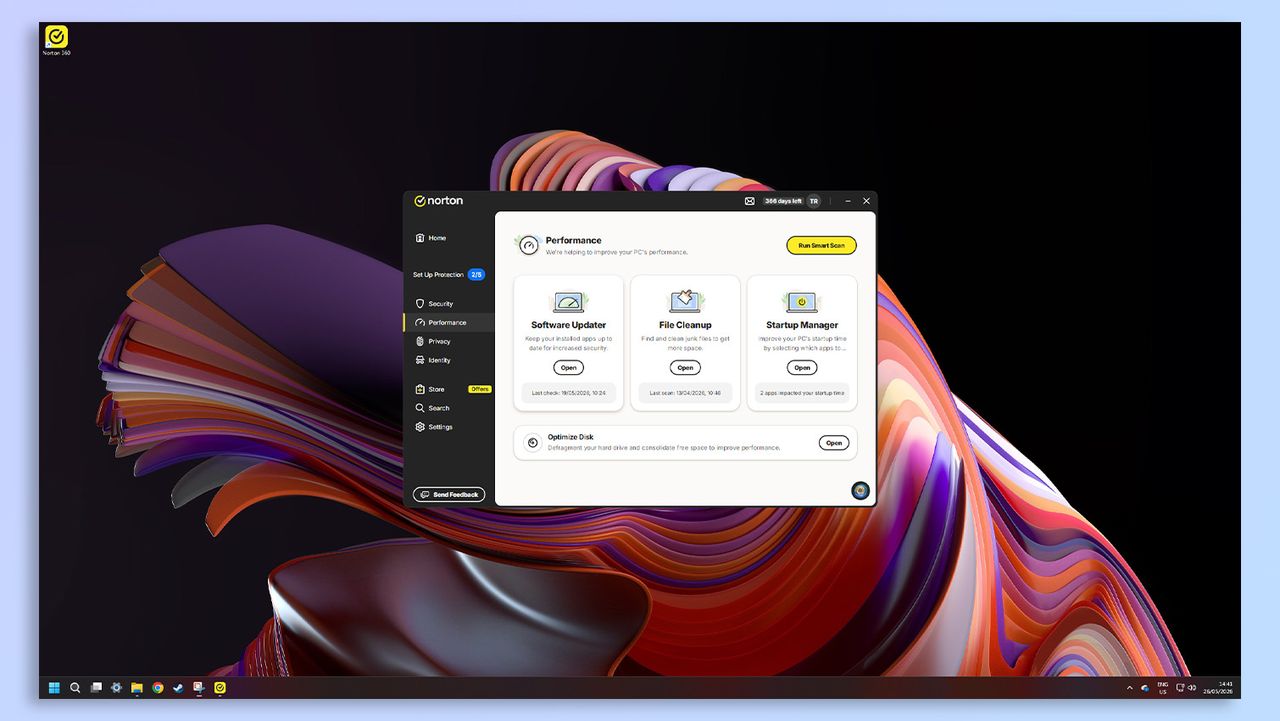Screen dimensions: 1280x721
Task: Click the Optimize Disk circular icon
Action: point(532,442)
